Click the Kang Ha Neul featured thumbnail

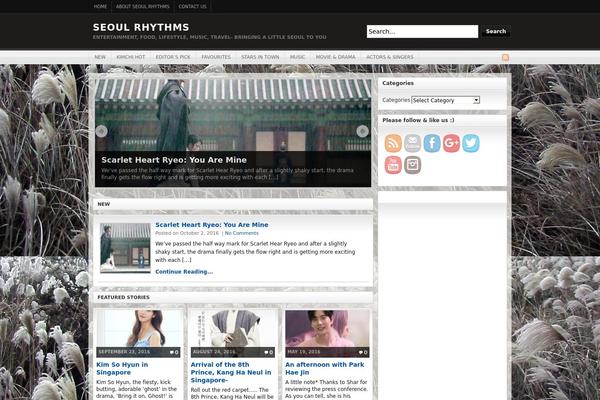(x=233, y=333)
